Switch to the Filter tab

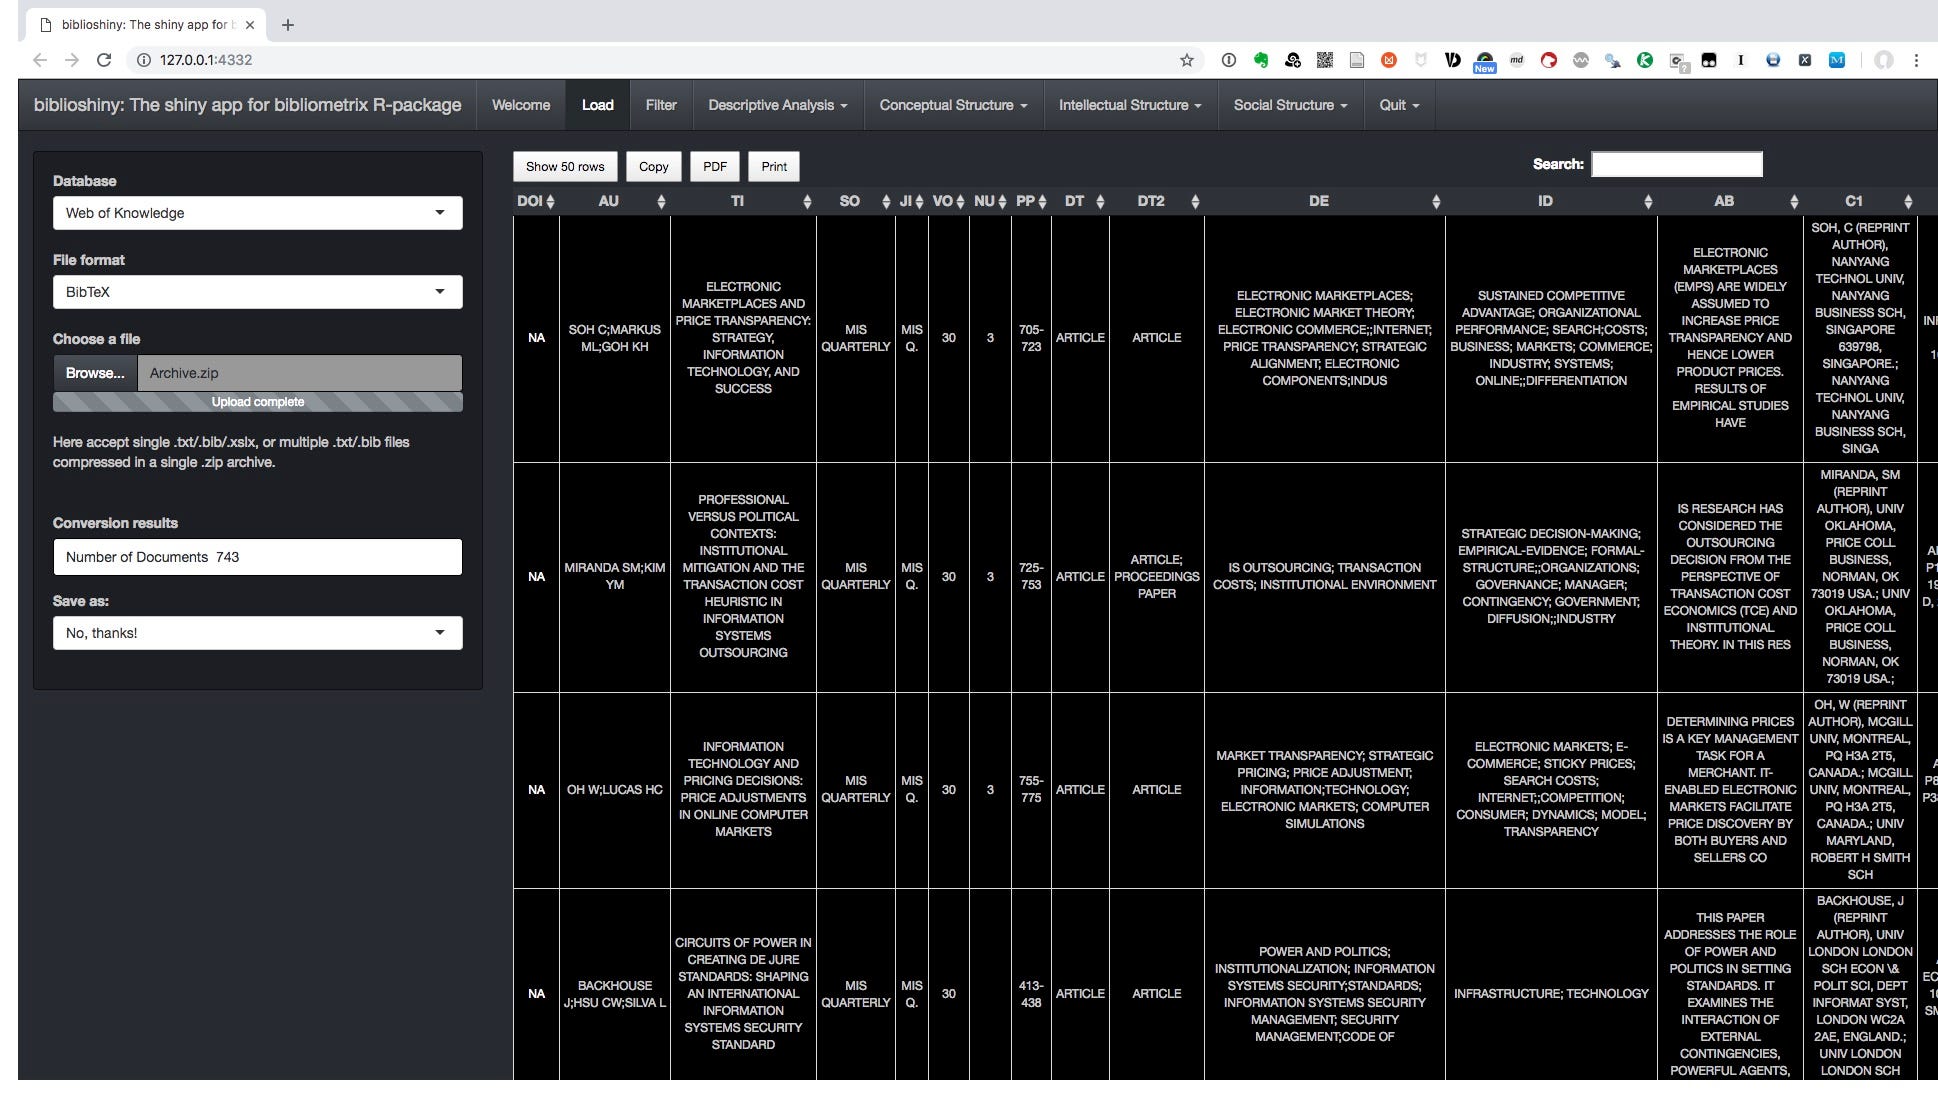coord(660,105)
